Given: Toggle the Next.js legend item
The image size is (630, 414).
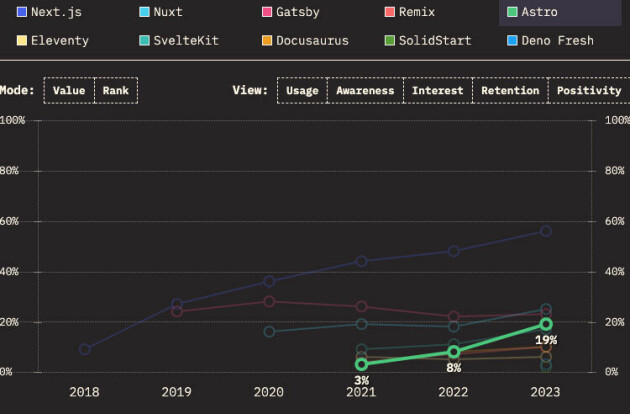Looking at the screenshot, I should point(49,12).
